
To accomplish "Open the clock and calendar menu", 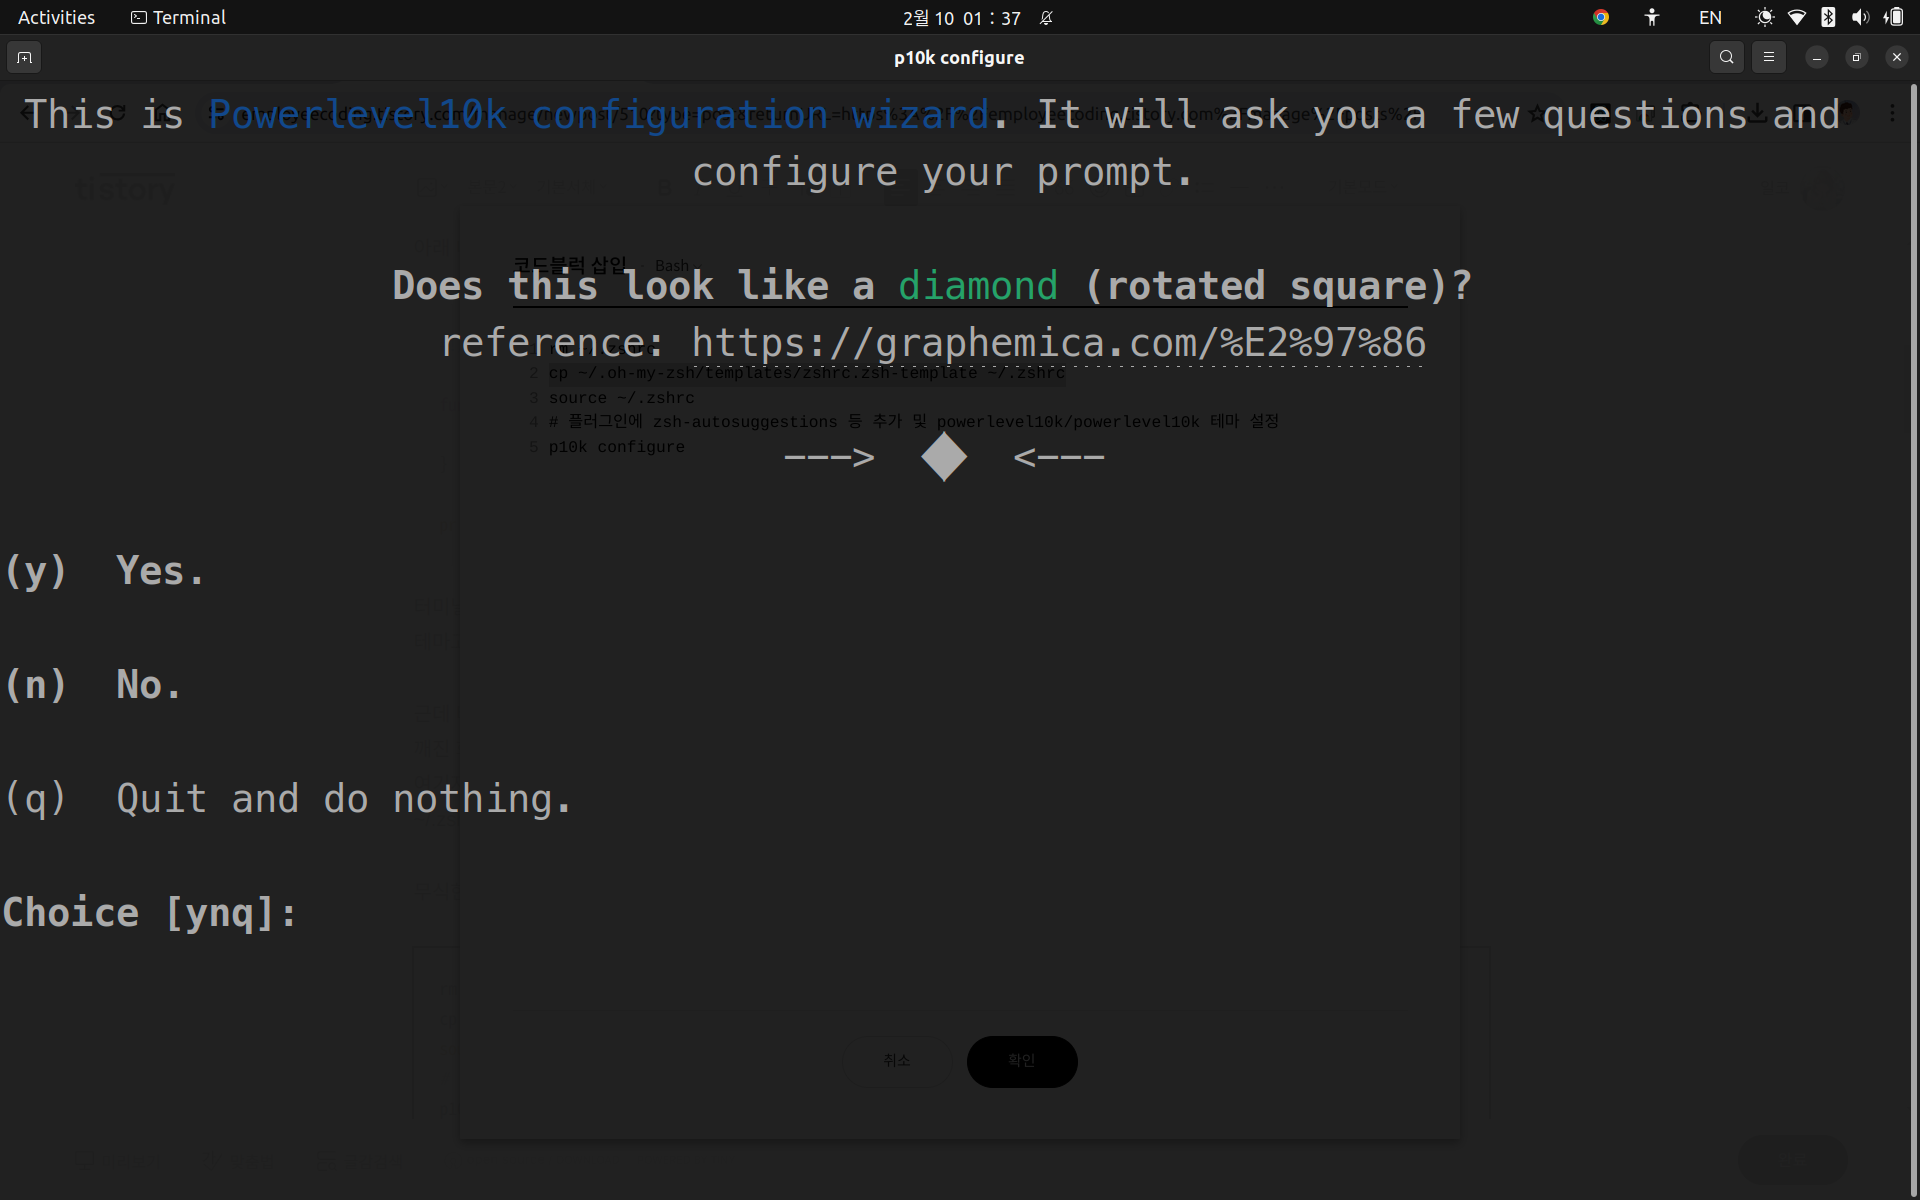I will coord(960,18).
